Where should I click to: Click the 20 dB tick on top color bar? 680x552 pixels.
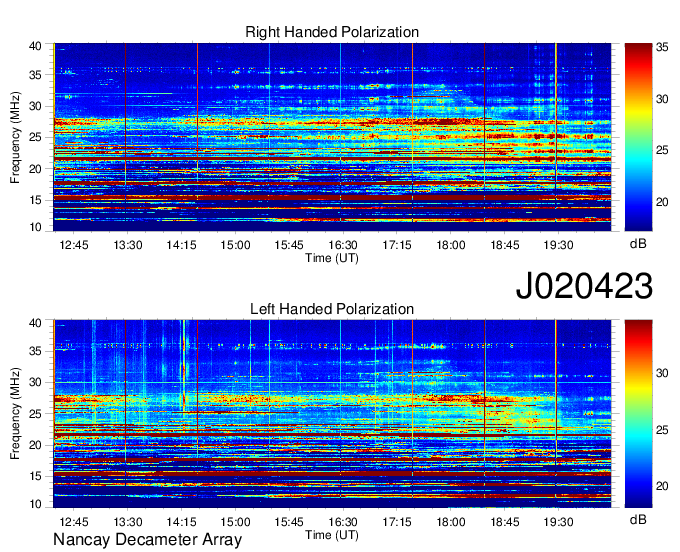click(x=662, y=202)
